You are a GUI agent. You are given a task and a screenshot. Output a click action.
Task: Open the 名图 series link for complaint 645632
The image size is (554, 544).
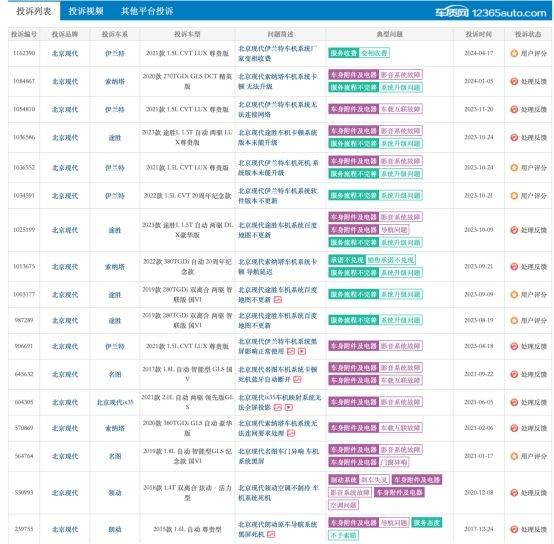point(115,374)
